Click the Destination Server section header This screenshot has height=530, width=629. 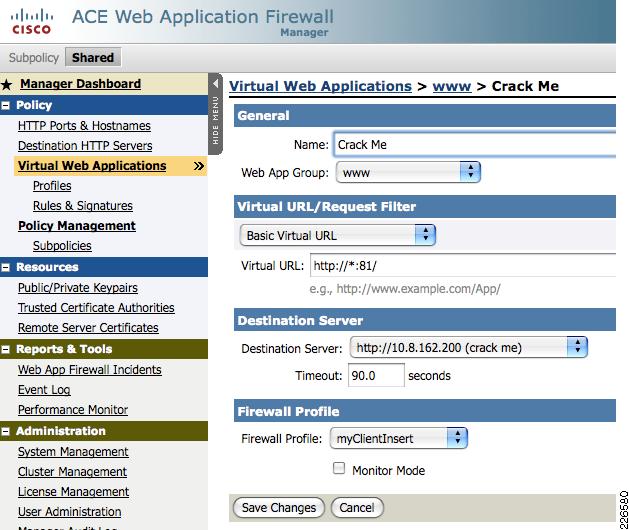[x=425, y=320]
